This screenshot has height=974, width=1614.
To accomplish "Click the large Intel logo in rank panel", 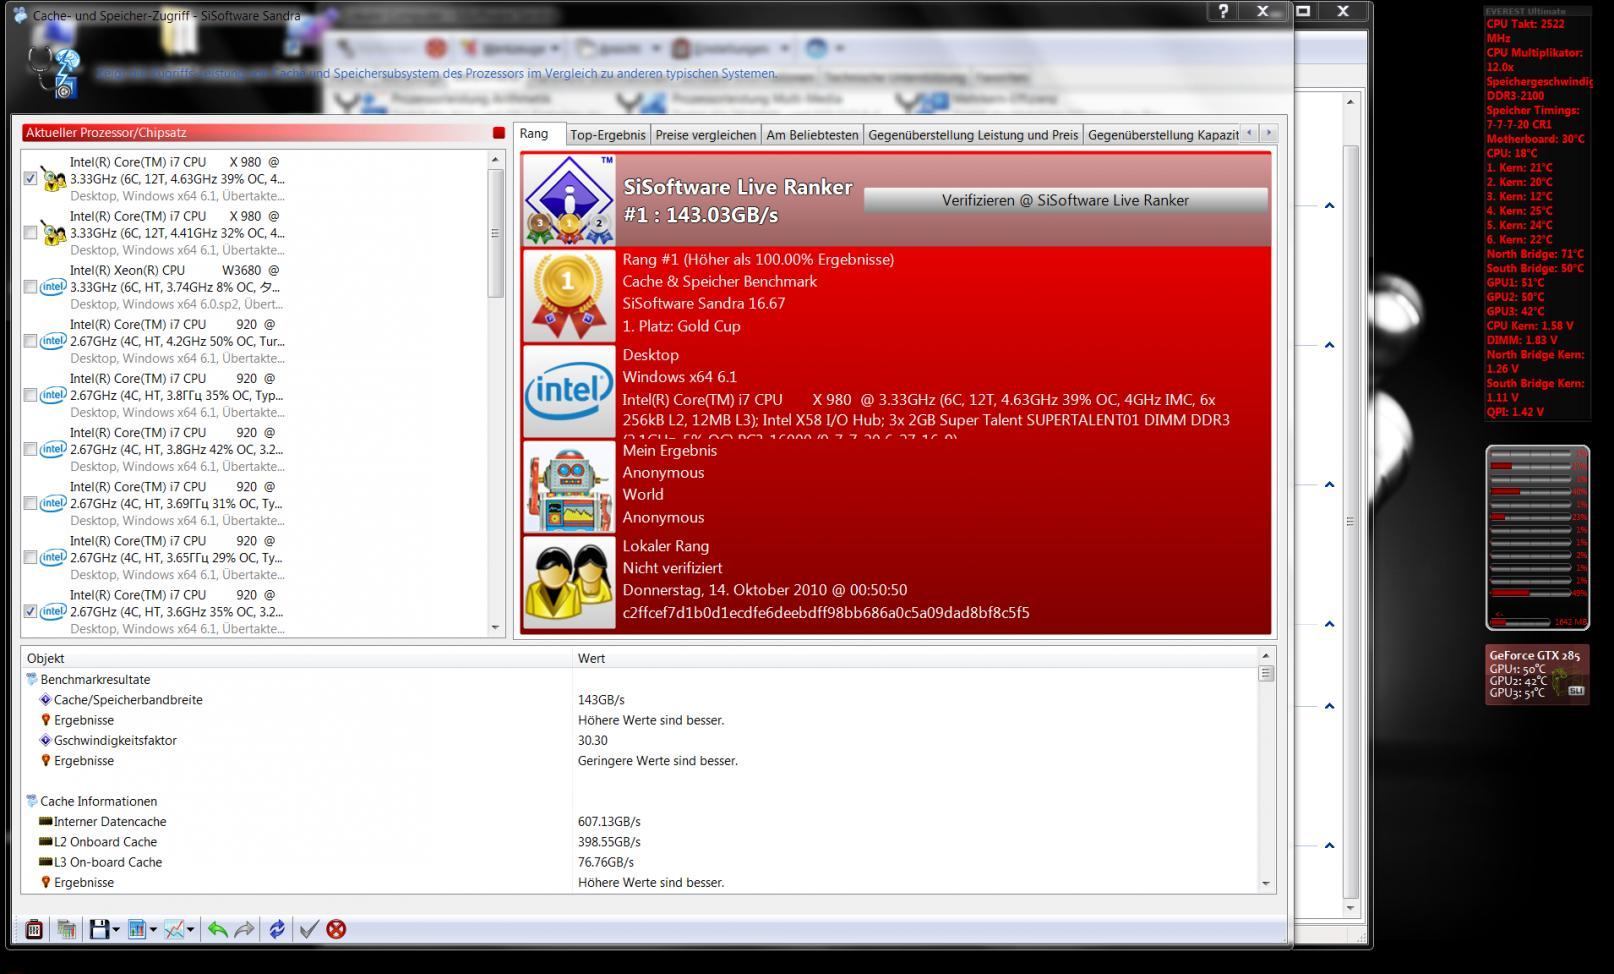I will (x=569, y=390).
